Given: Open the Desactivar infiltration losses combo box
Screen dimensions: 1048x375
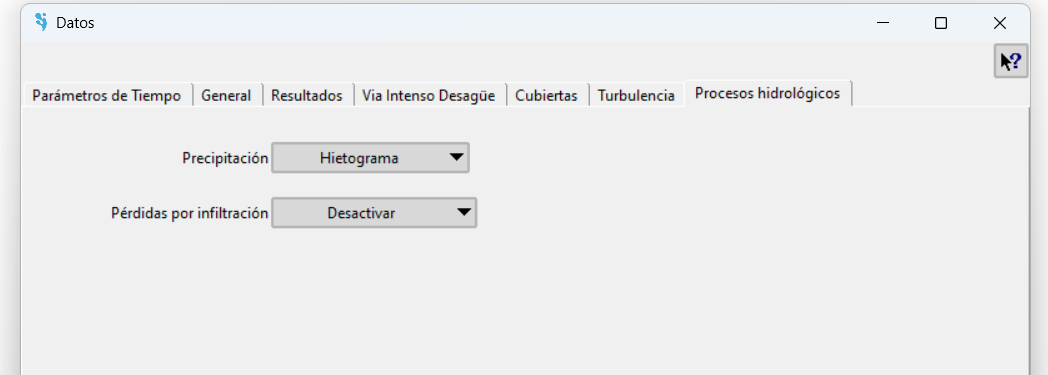Looking at the screenshot, I should (x=374, y=213).
